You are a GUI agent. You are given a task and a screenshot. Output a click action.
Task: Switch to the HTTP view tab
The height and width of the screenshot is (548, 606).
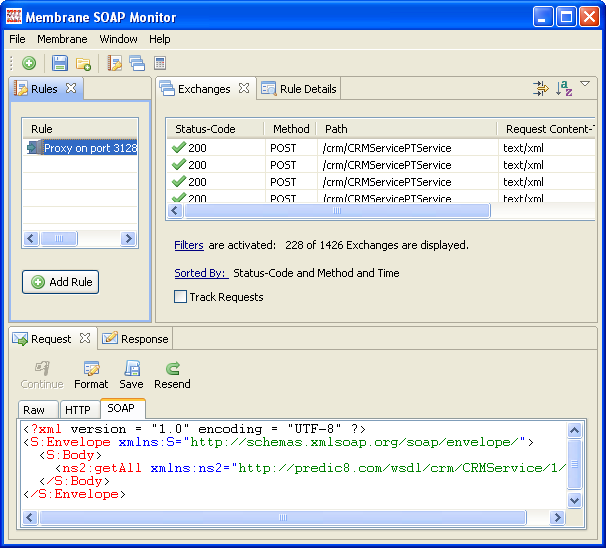(80, 409)
